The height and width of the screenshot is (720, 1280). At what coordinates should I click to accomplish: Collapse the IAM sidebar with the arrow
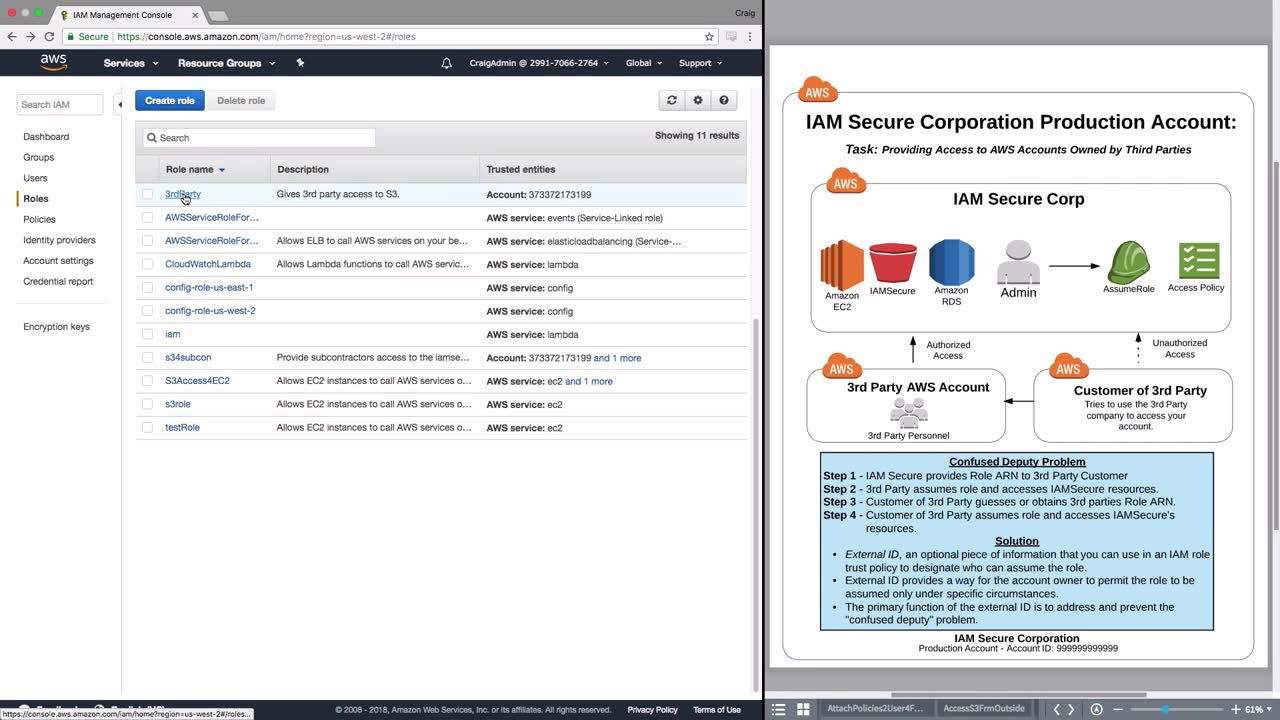(120, 104)
